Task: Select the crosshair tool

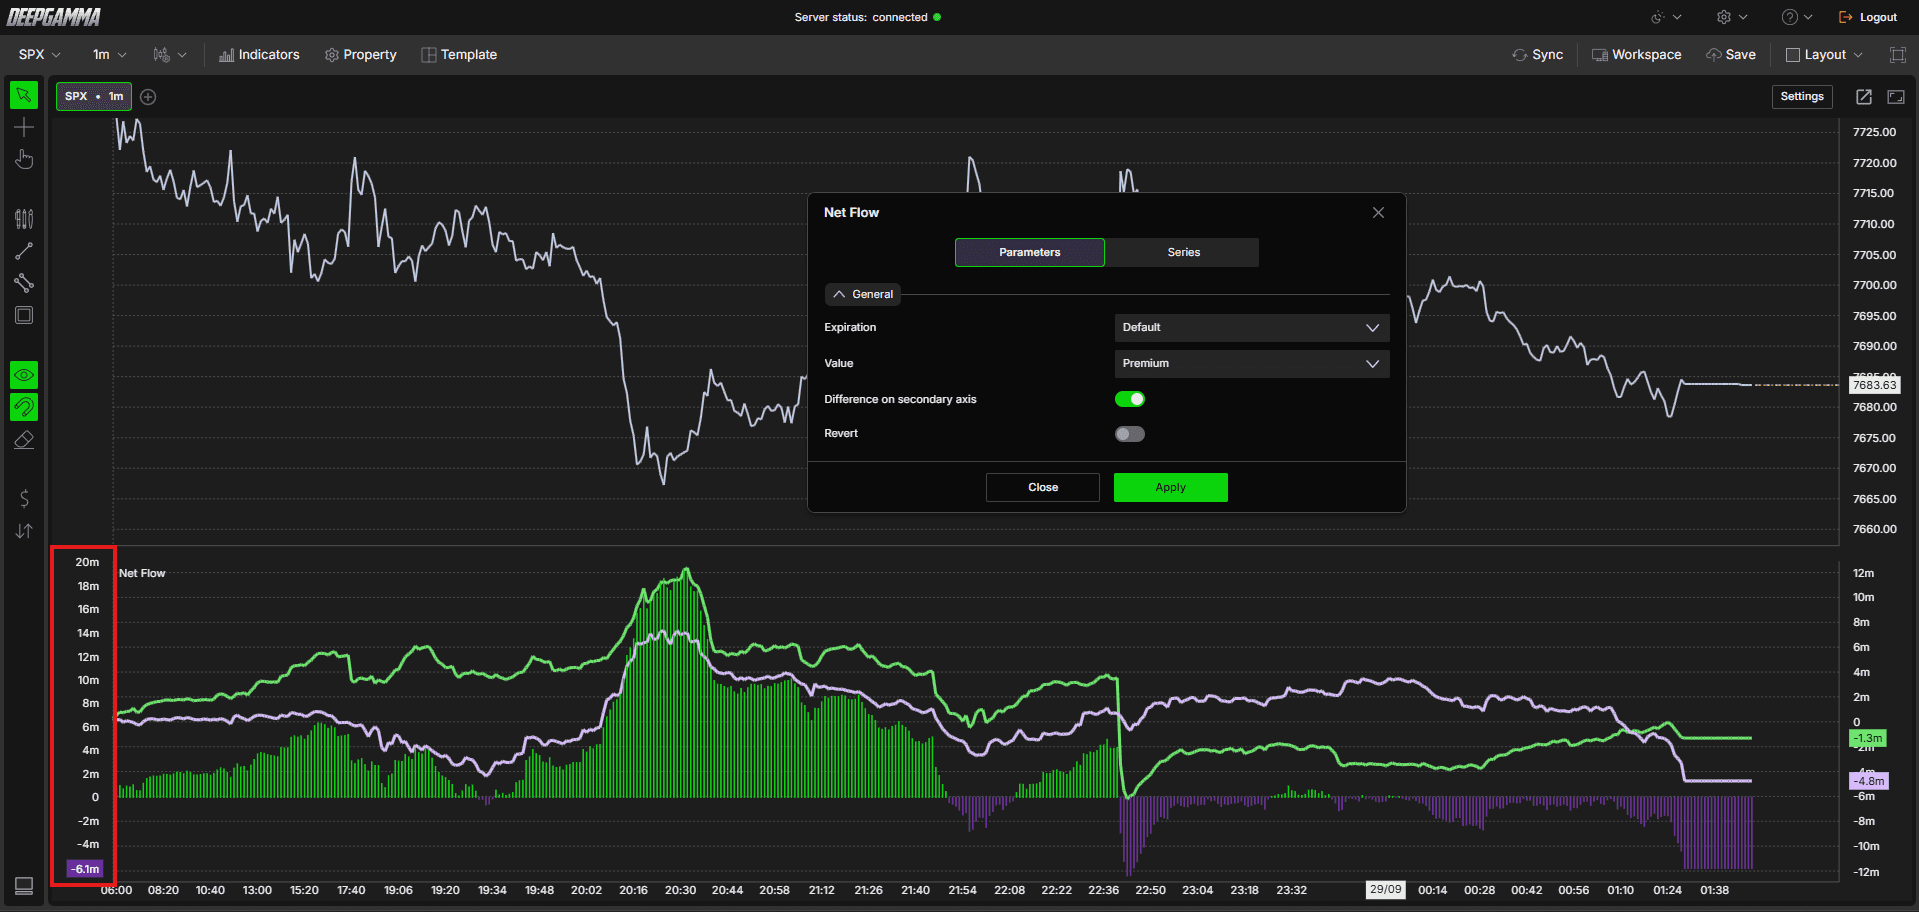Action: 24,127
